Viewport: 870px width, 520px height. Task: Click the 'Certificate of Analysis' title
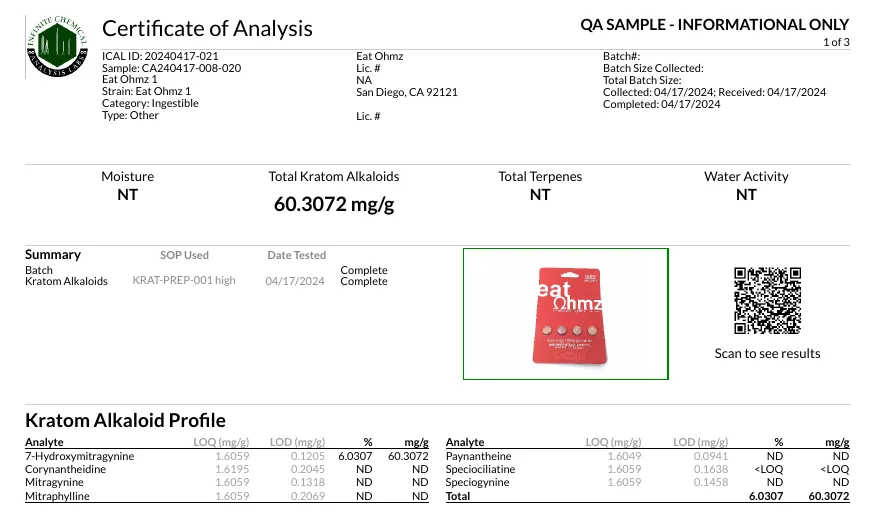tap(207, 29)
